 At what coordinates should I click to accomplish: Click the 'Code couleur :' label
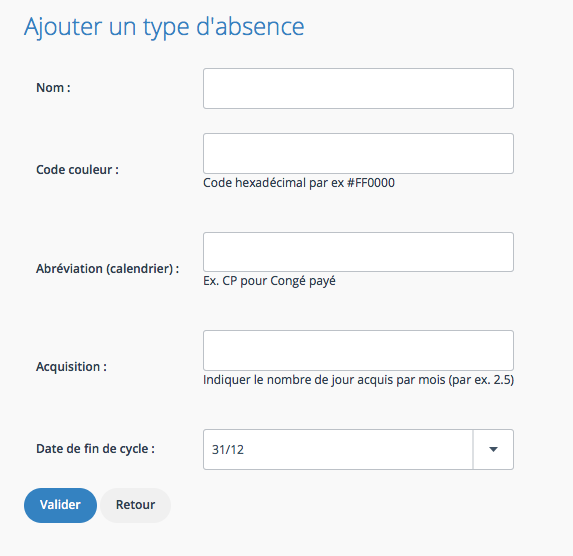pyautogui.click(x=77, y=170)
